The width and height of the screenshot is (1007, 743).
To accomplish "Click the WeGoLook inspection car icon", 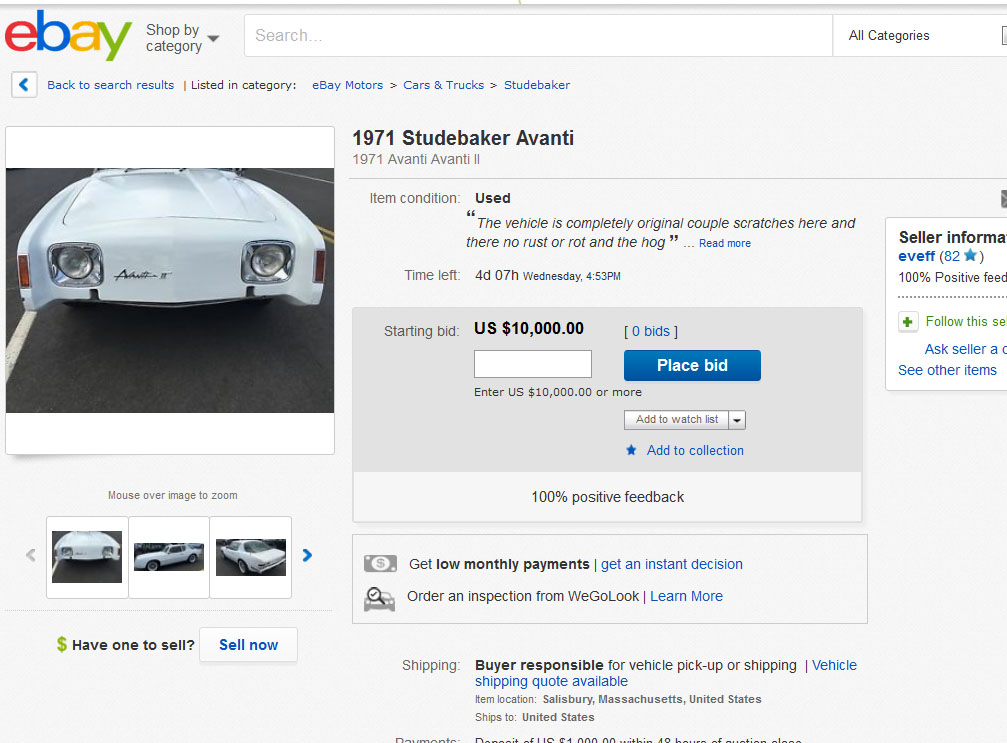I will pyautogui.click(x=379, y=597).
